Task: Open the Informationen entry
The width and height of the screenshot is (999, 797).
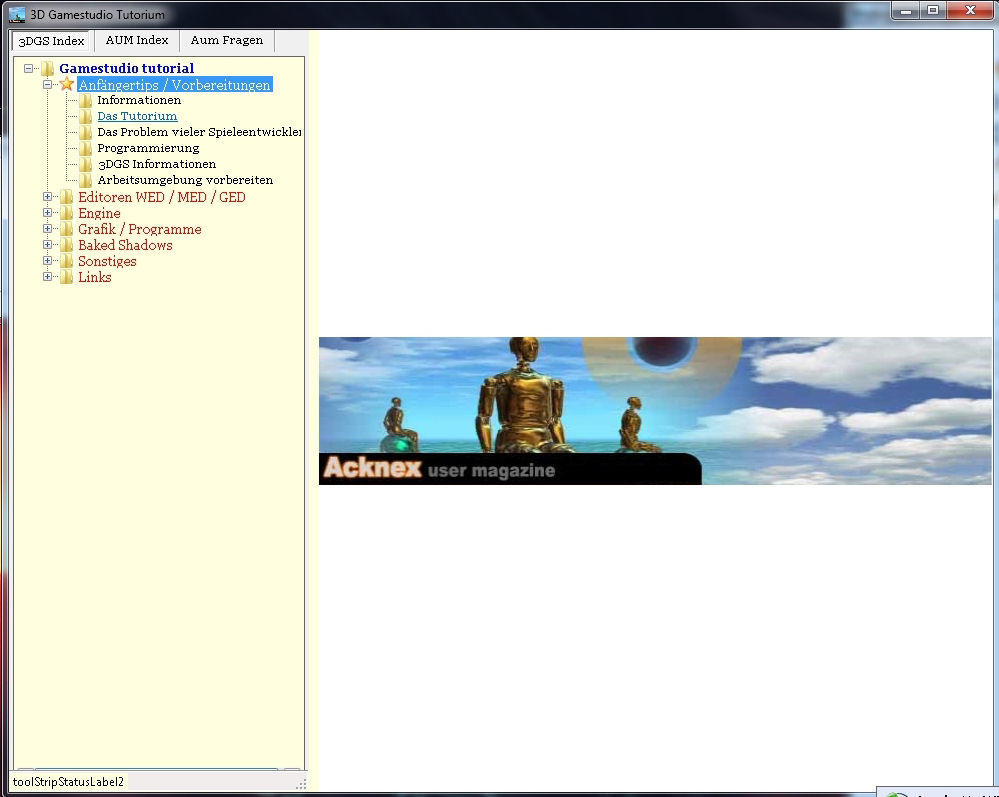Action: coord(139,100)
